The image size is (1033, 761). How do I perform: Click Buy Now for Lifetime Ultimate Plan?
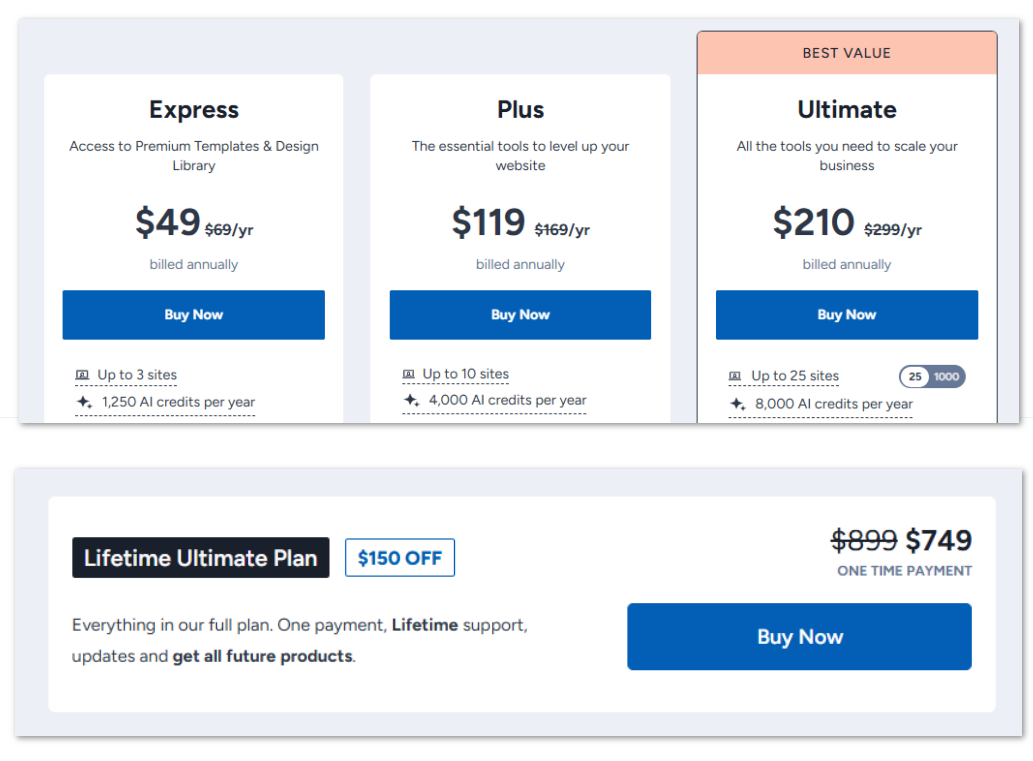(799, 636)
